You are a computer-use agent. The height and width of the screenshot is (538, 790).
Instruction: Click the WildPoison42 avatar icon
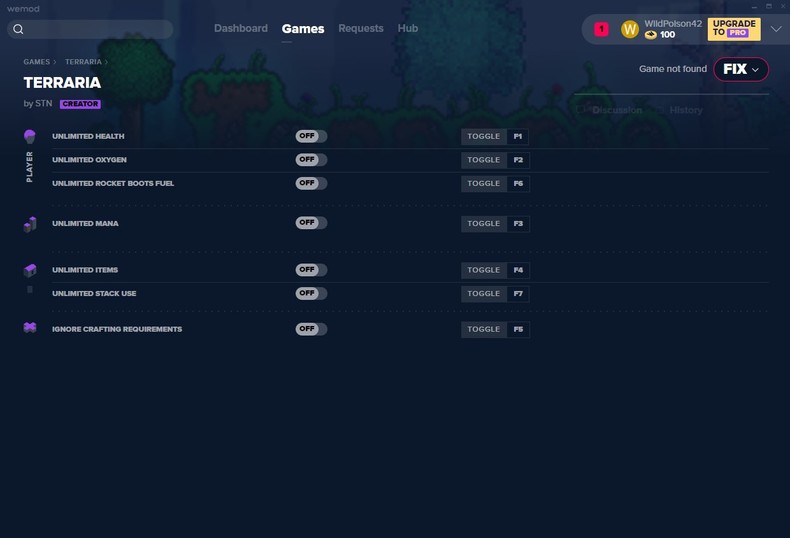coord(629,29)
